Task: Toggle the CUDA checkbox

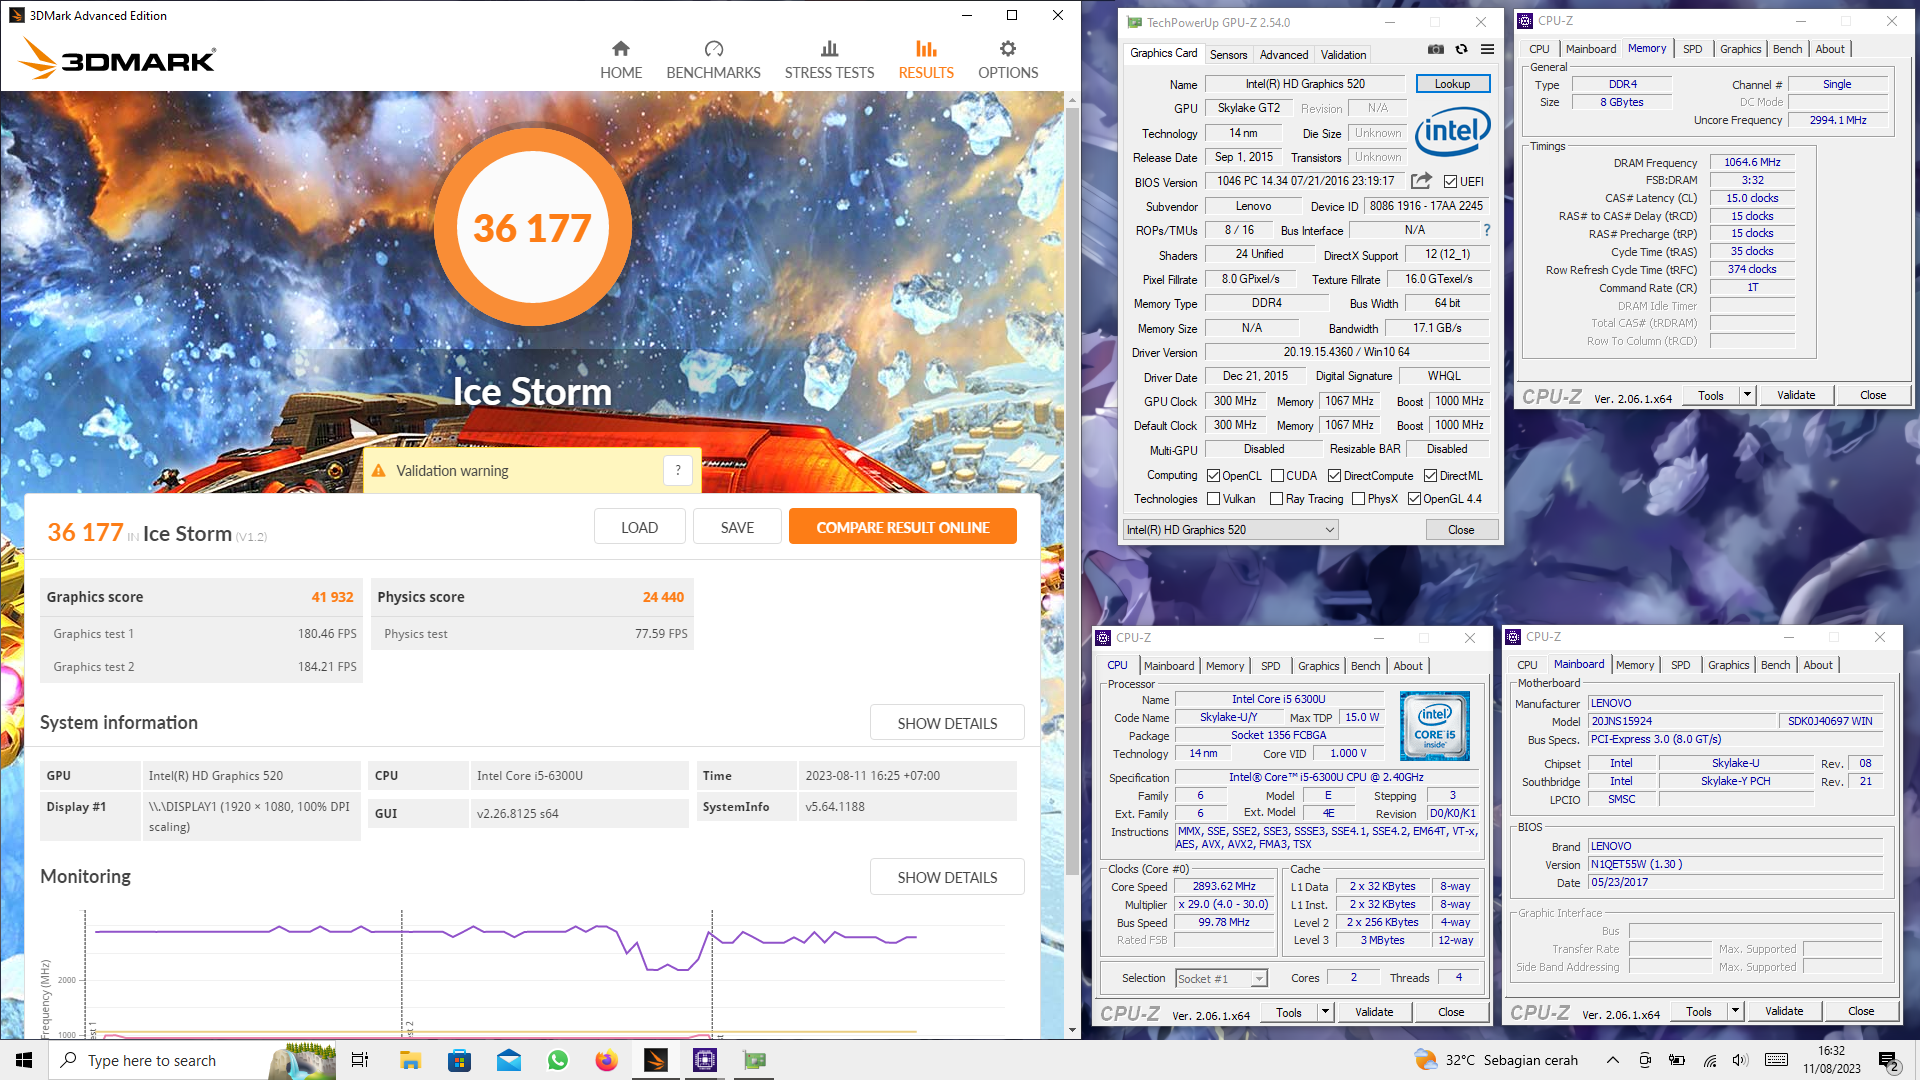Action: point(1277,476)
